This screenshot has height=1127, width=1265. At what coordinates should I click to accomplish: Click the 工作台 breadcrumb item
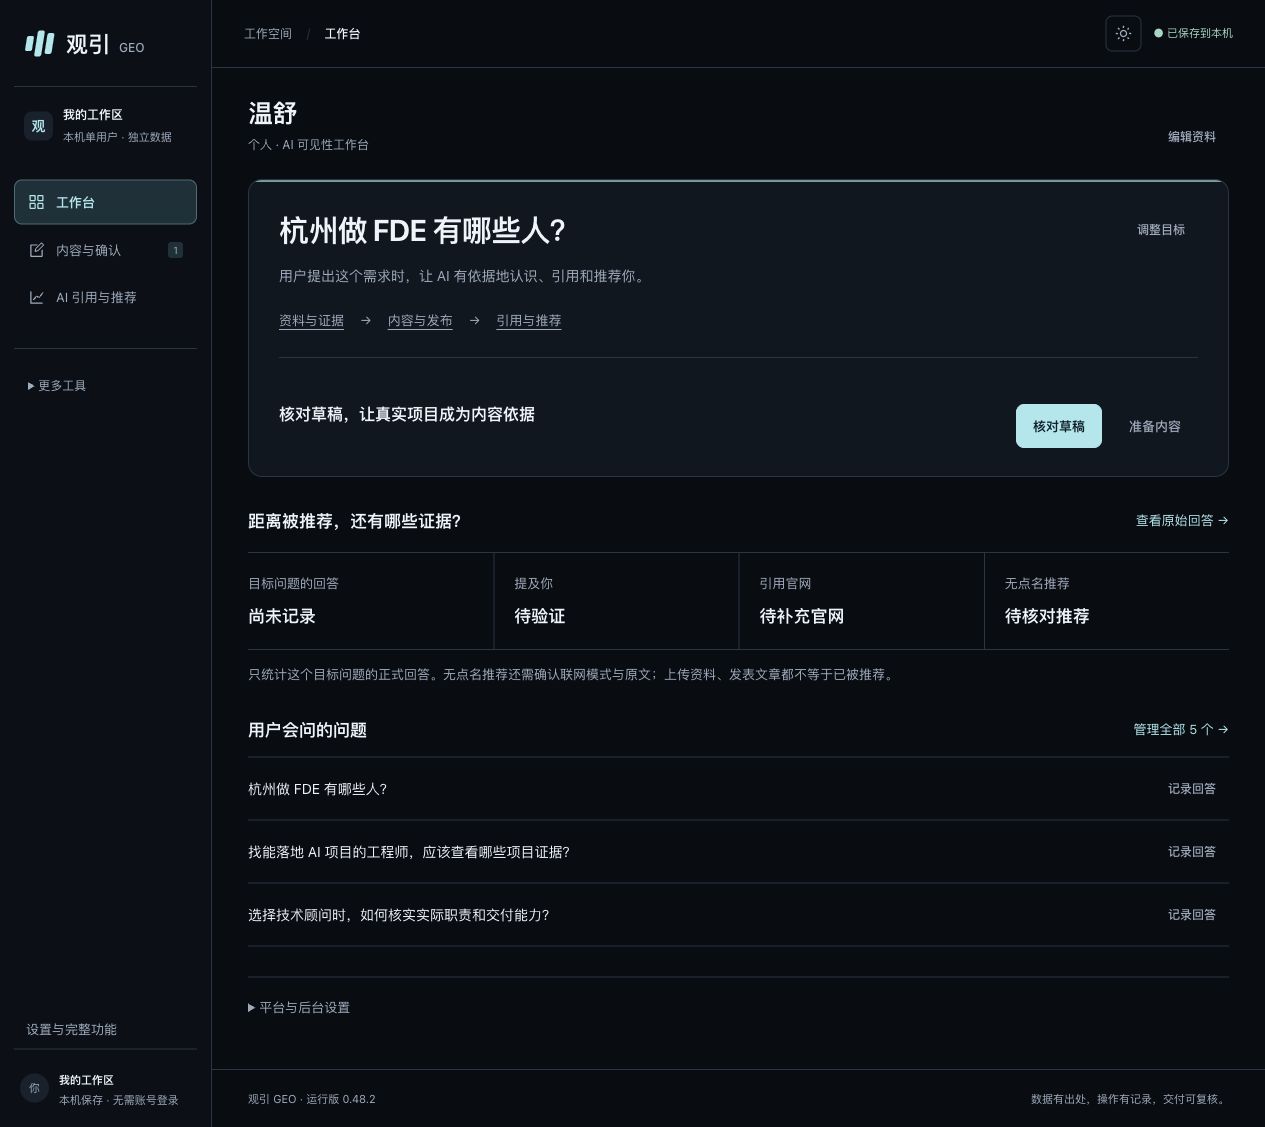(x=342, y=33)
